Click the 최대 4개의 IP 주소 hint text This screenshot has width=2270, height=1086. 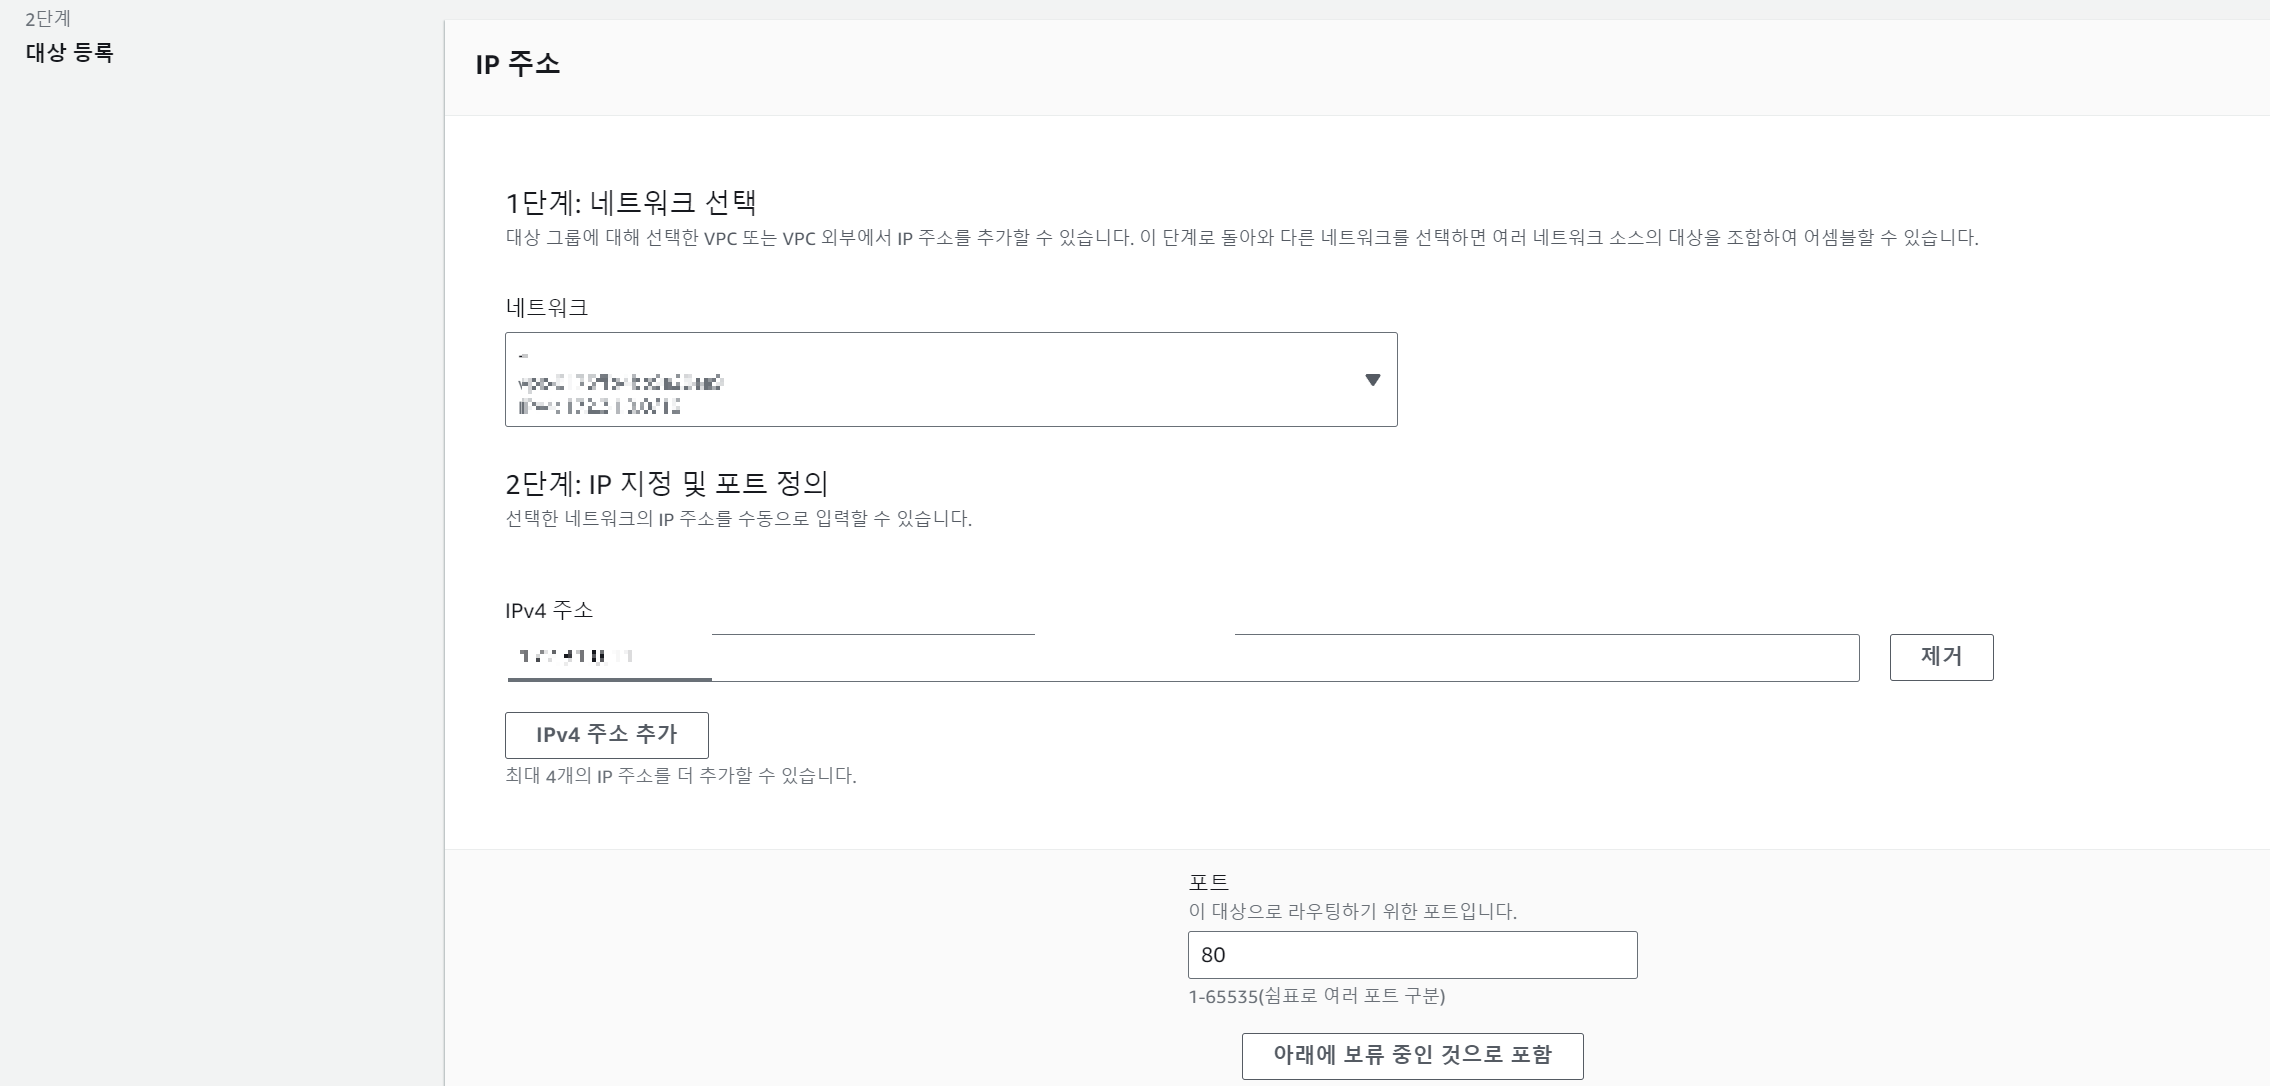[680, 776]
